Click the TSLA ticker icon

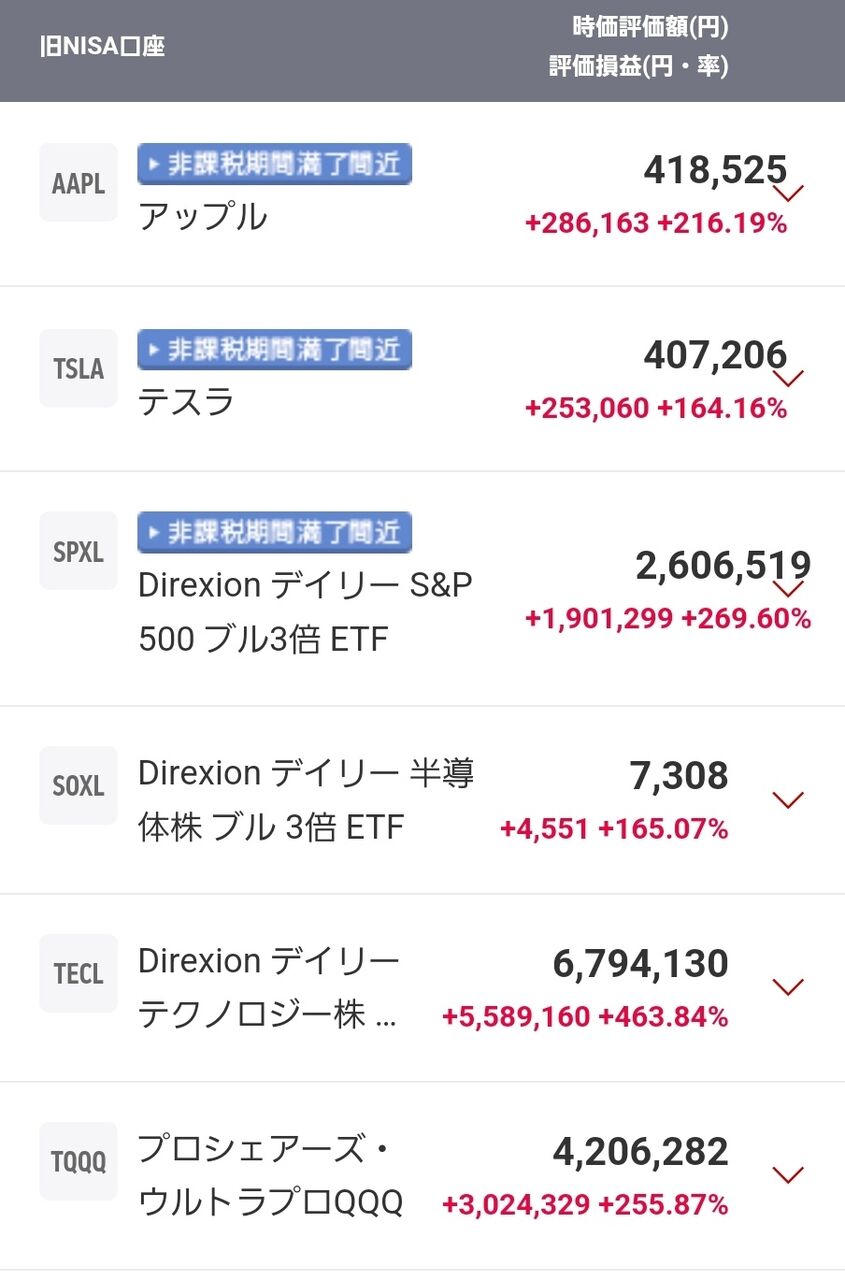tap(78, 368)
